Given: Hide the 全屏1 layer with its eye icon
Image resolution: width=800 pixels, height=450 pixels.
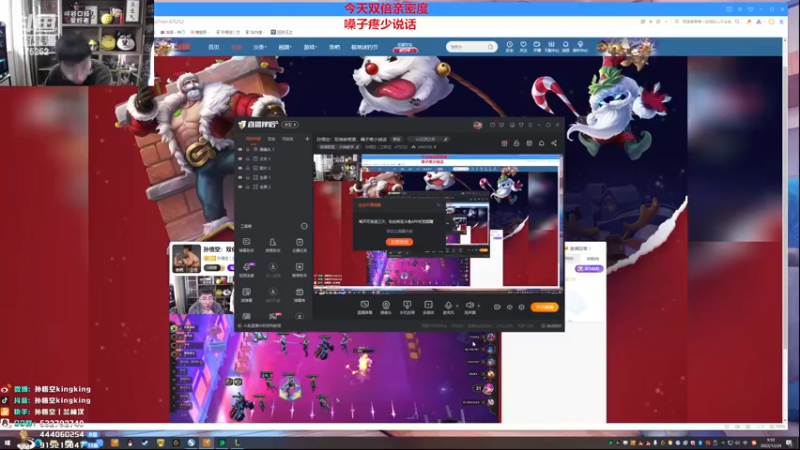Looking at the screenshot, I should point(240,178).
